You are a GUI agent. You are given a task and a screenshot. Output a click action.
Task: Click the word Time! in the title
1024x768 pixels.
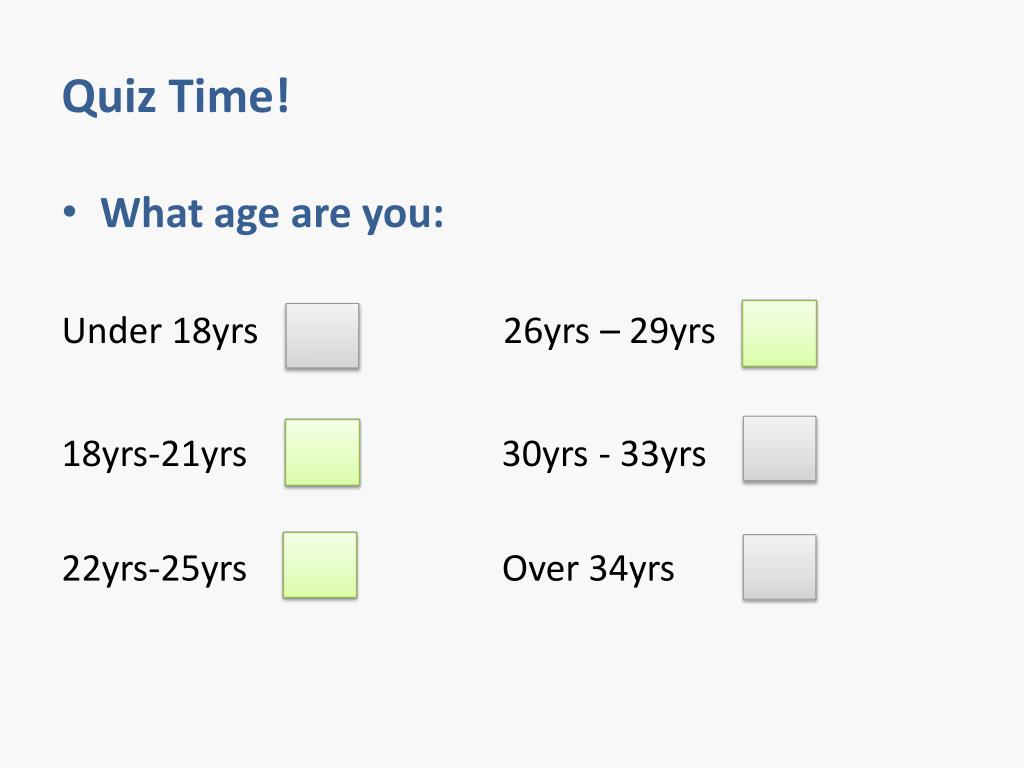229,95
